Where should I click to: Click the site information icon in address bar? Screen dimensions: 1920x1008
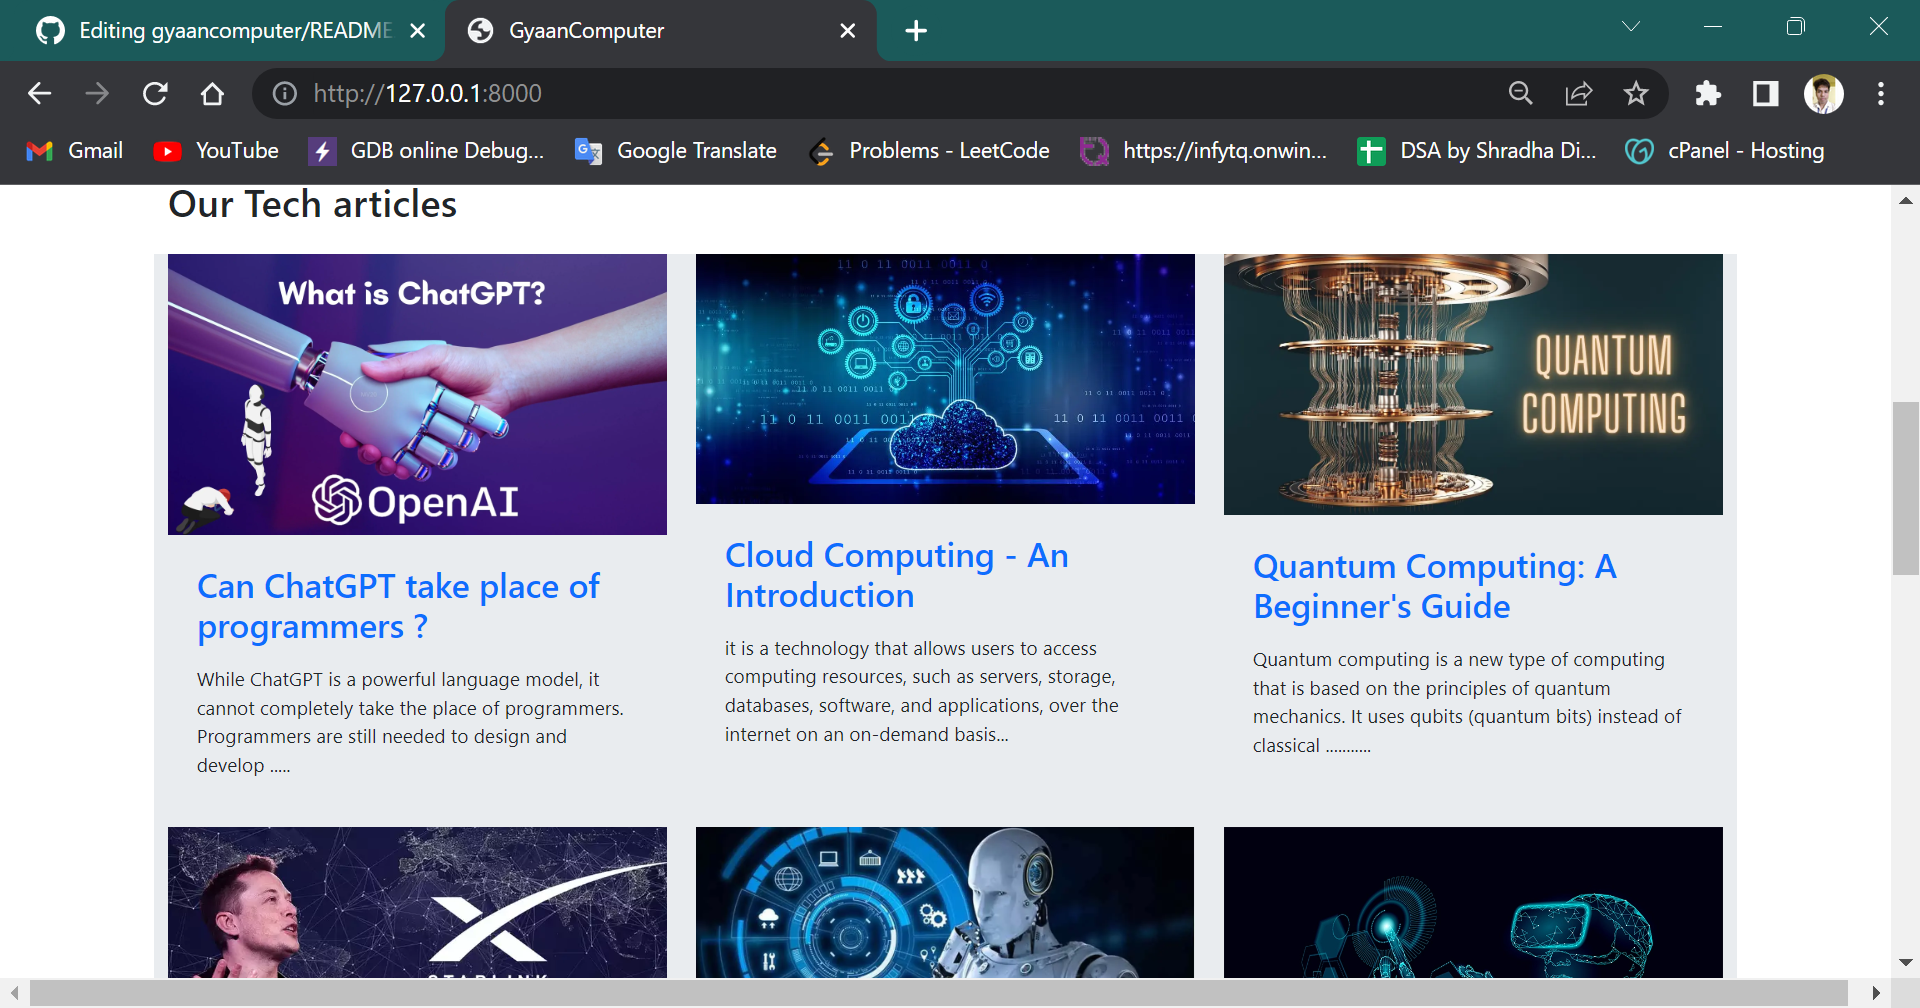tap(284, 93)
